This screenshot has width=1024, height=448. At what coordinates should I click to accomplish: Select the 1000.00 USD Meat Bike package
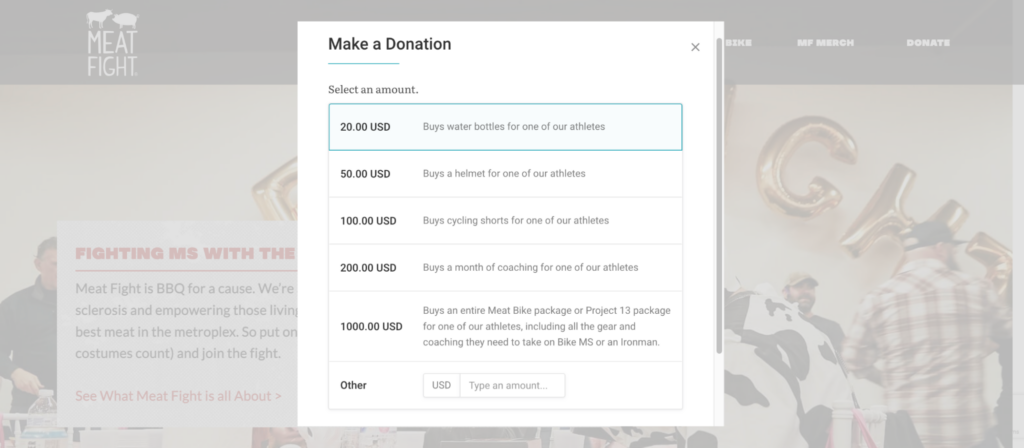click(505, 327)
